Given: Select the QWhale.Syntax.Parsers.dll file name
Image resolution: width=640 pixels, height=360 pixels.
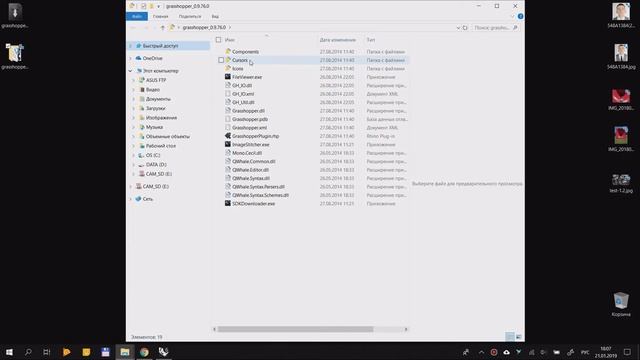Looking at the screenshot, I should click(x=258, y=187).
